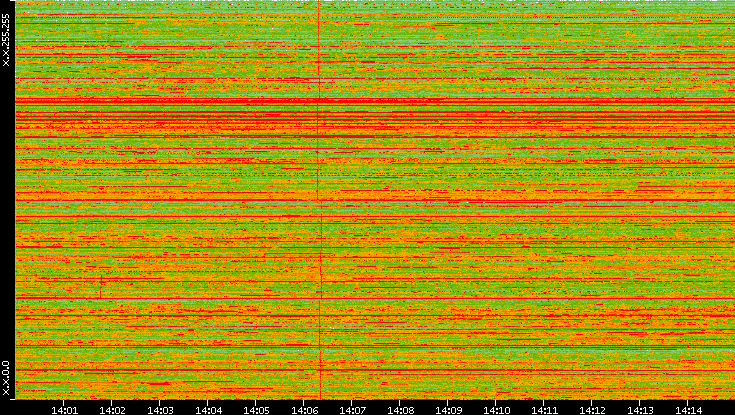Click the 14:08 time axis label
This screenshot has height=415, width=735.
400,411
